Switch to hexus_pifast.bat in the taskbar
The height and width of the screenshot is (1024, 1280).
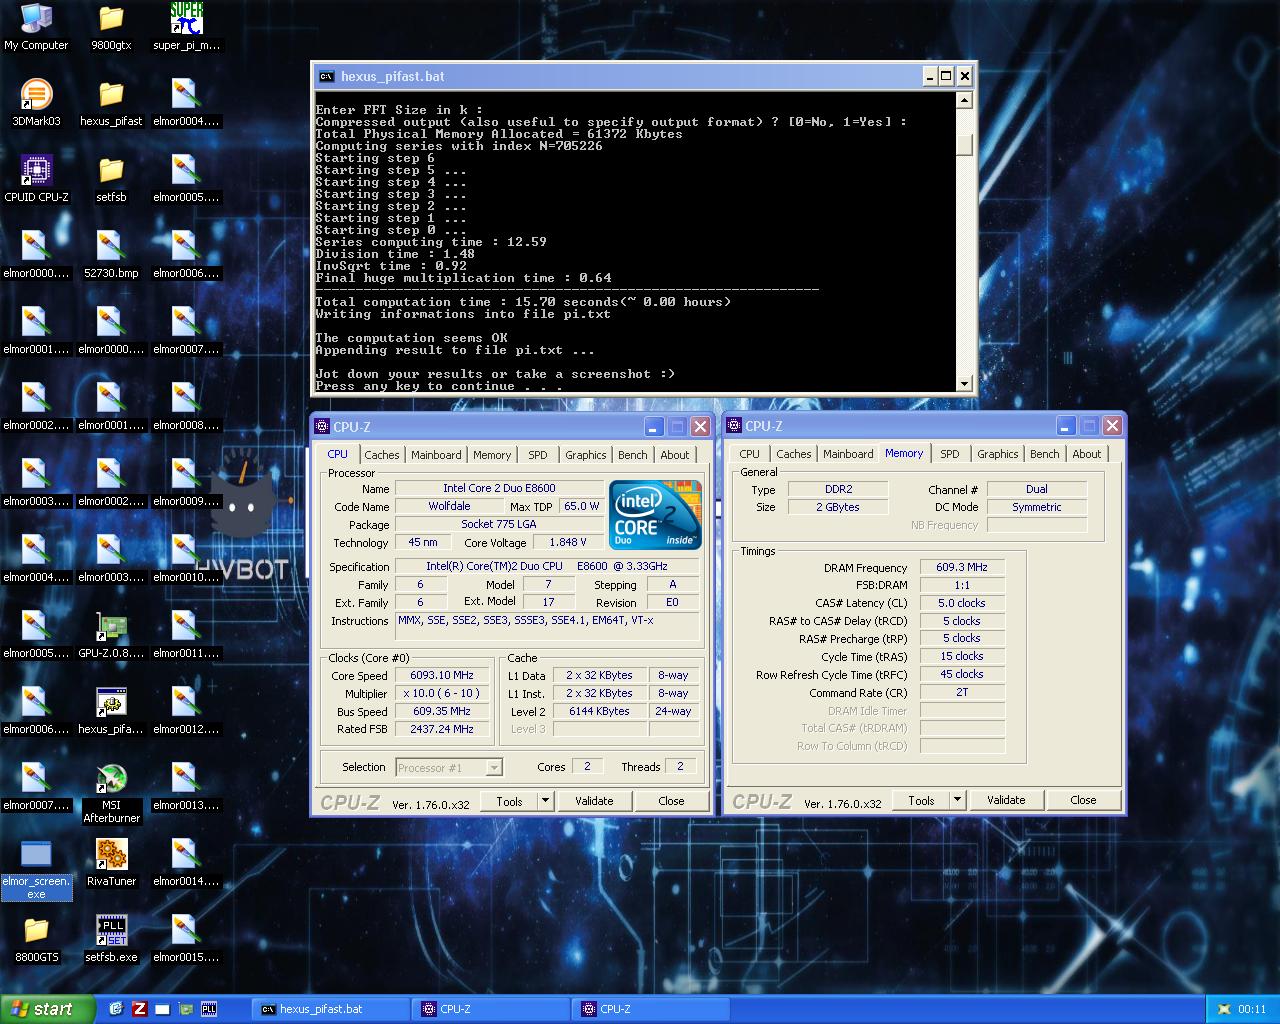click(x=330, y=1009)
